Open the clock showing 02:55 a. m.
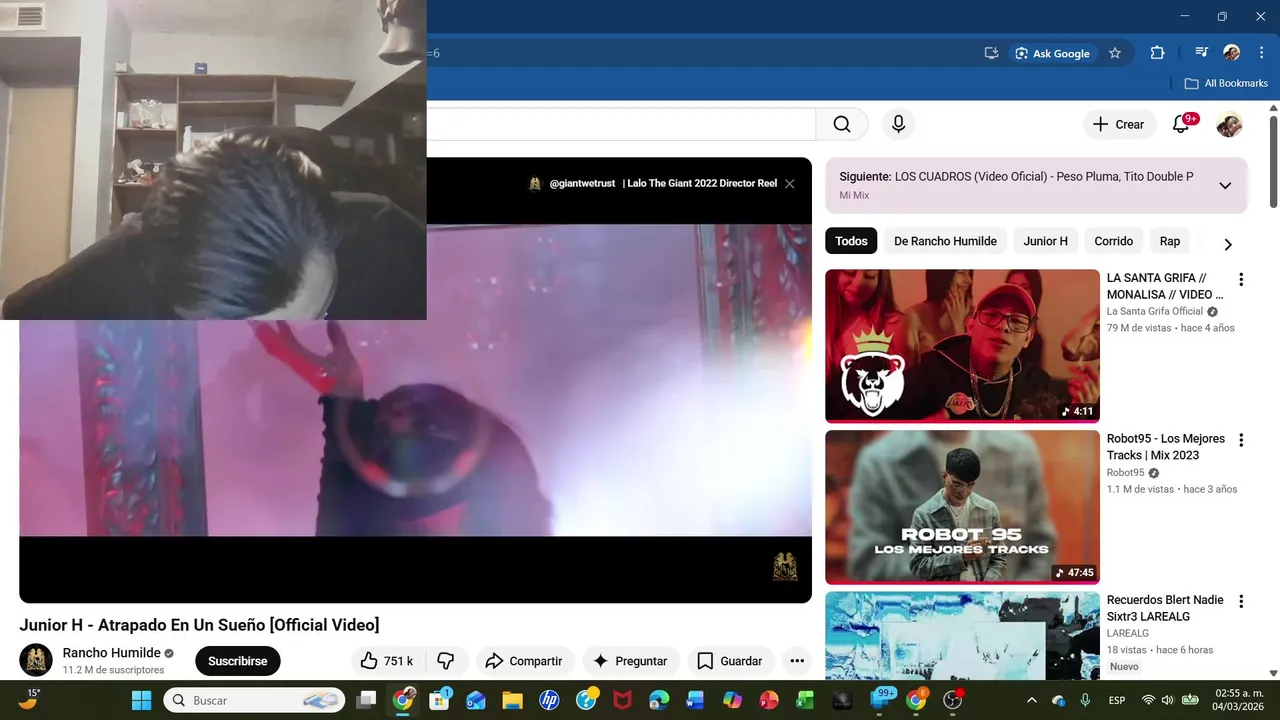The width and height of the screenshot is (1280, 720). 1238,700
